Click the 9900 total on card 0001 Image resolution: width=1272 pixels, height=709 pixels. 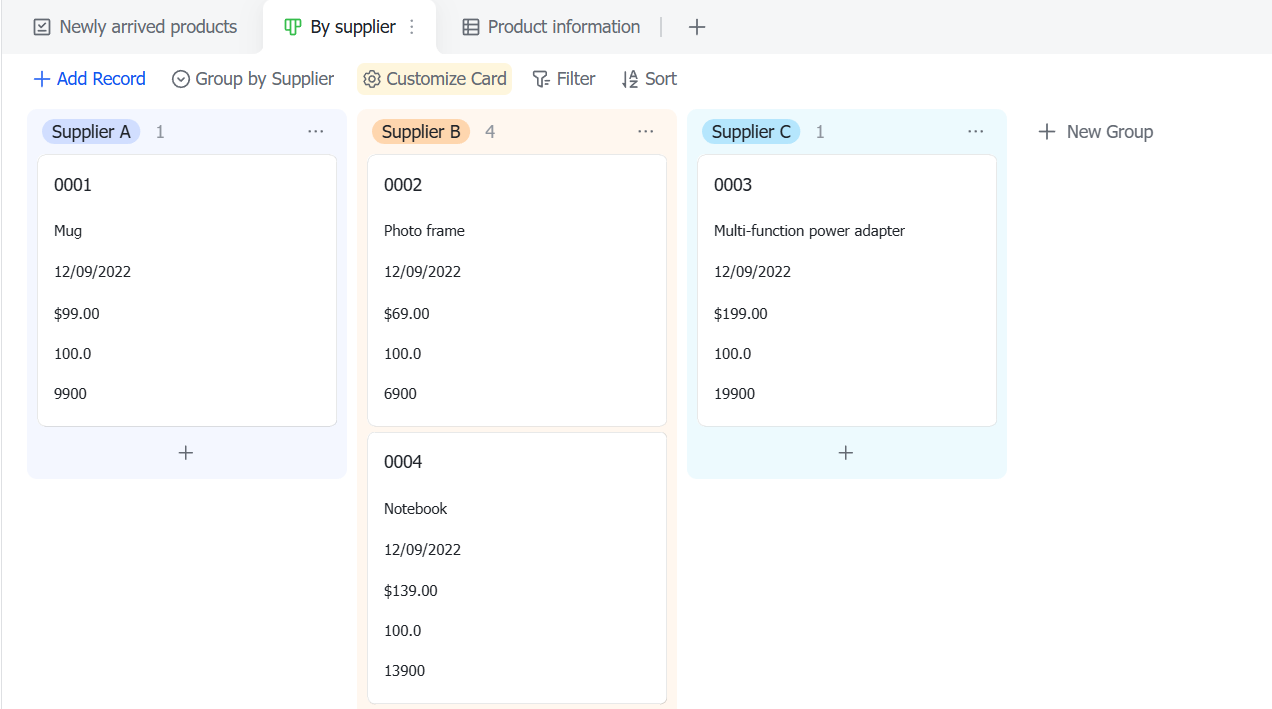(70, 394)
